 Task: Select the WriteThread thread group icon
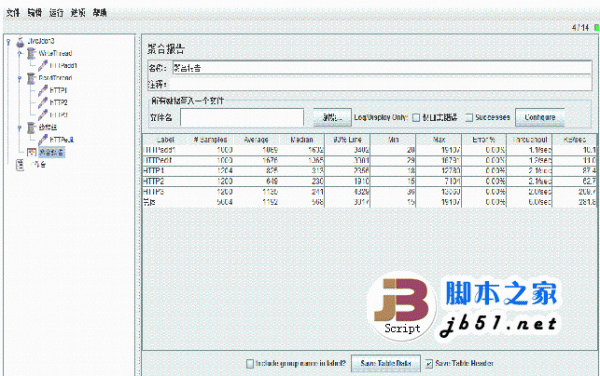(31, 54)
